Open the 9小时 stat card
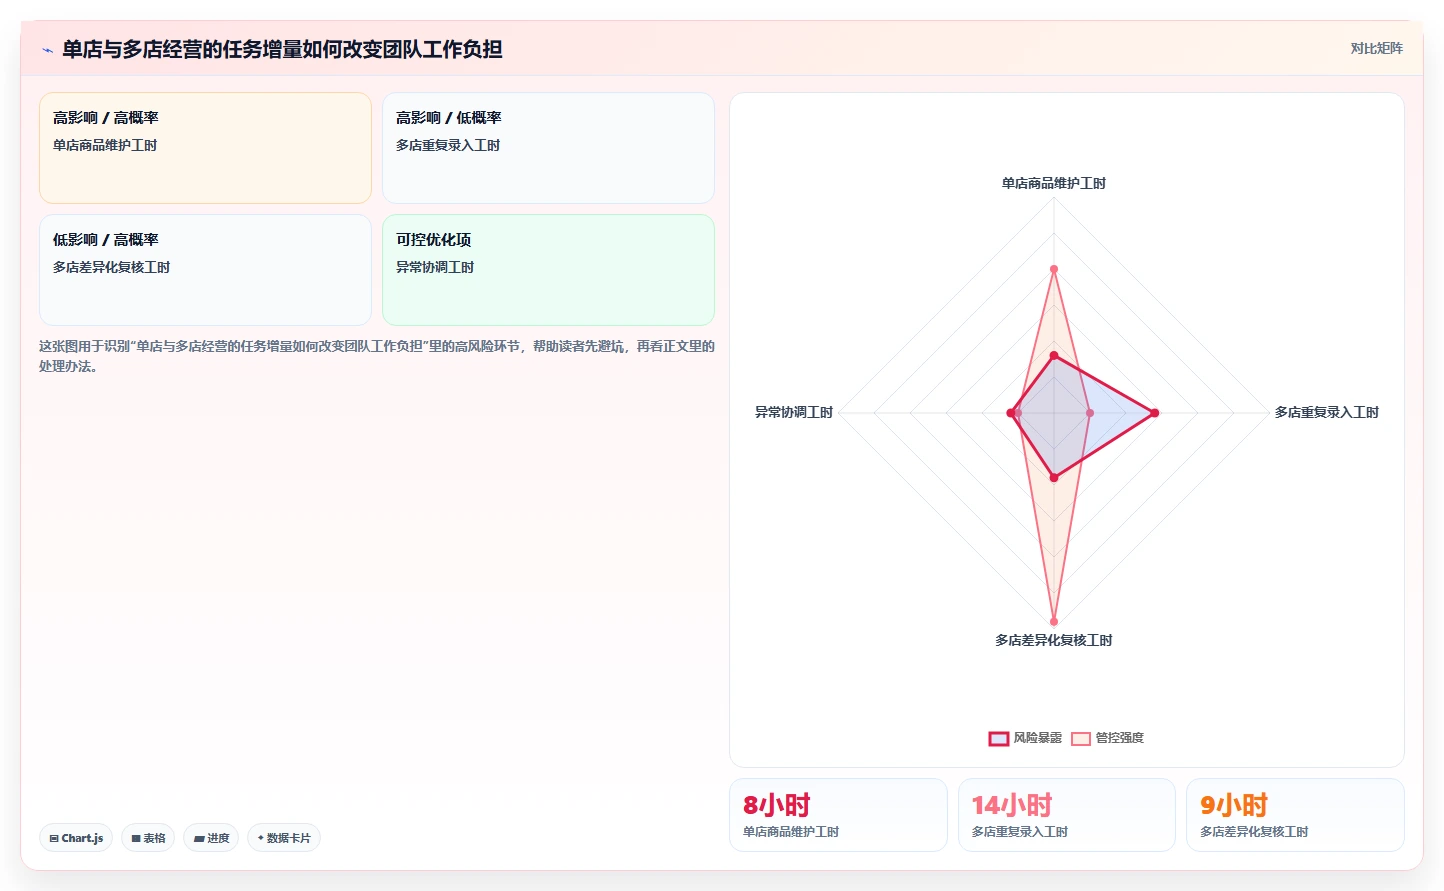 tap(1295, 815)
